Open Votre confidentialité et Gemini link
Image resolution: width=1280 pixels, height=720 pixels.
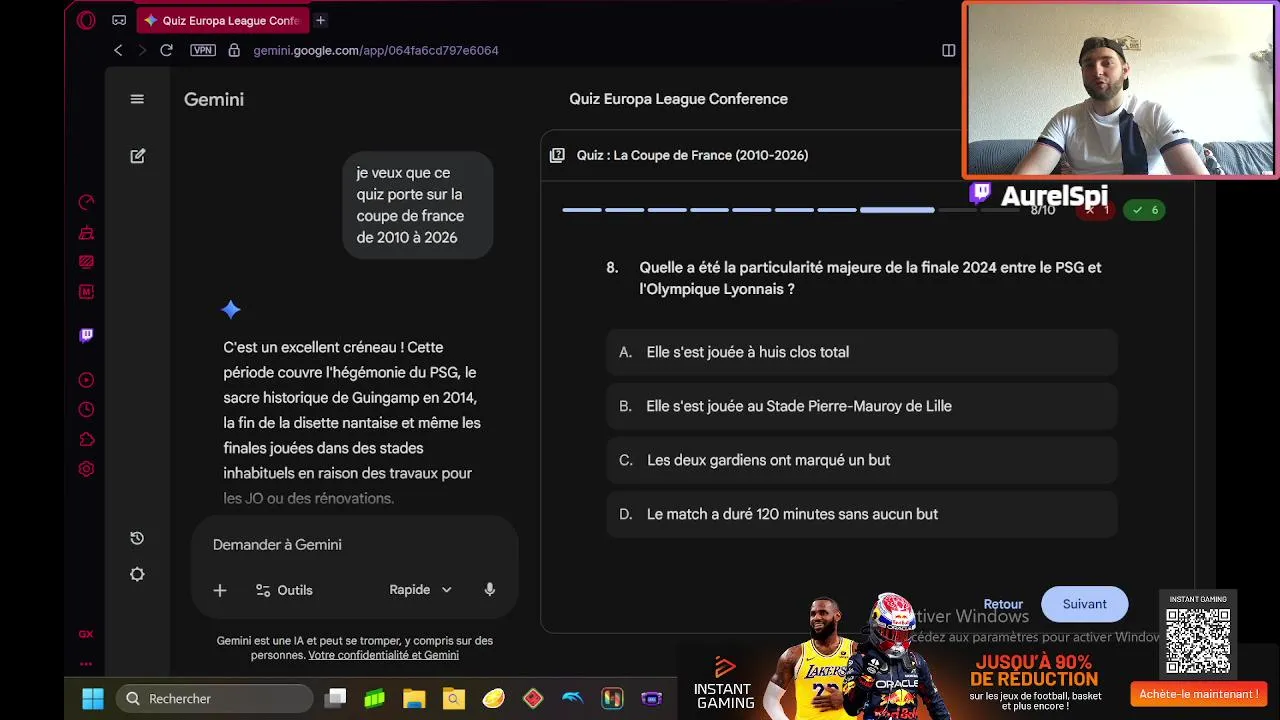(383, 655)
